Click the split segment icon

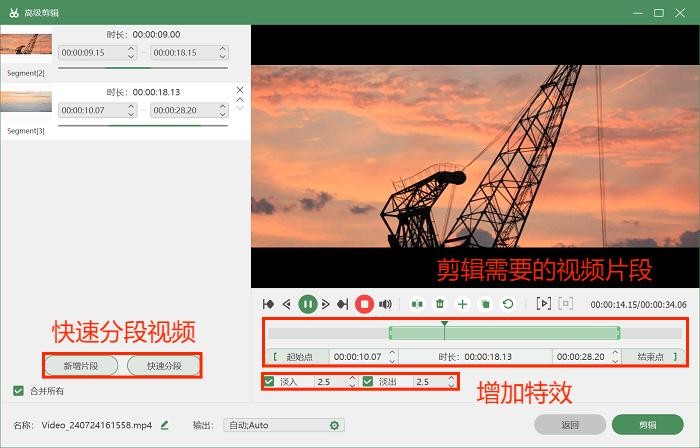pos(418,303)
